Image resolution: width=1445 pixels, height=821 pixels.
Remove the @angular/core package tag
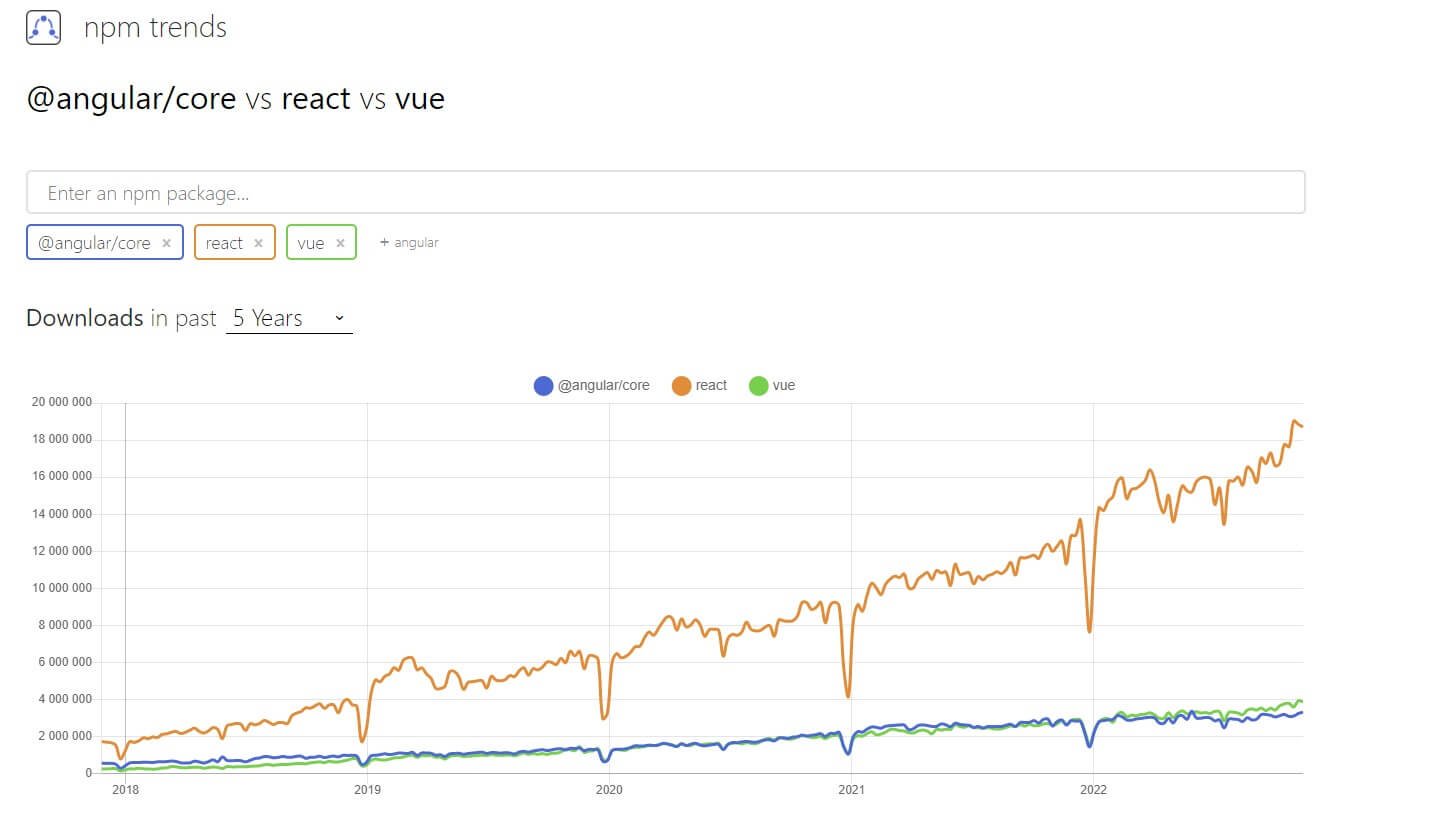click(166, 243)
